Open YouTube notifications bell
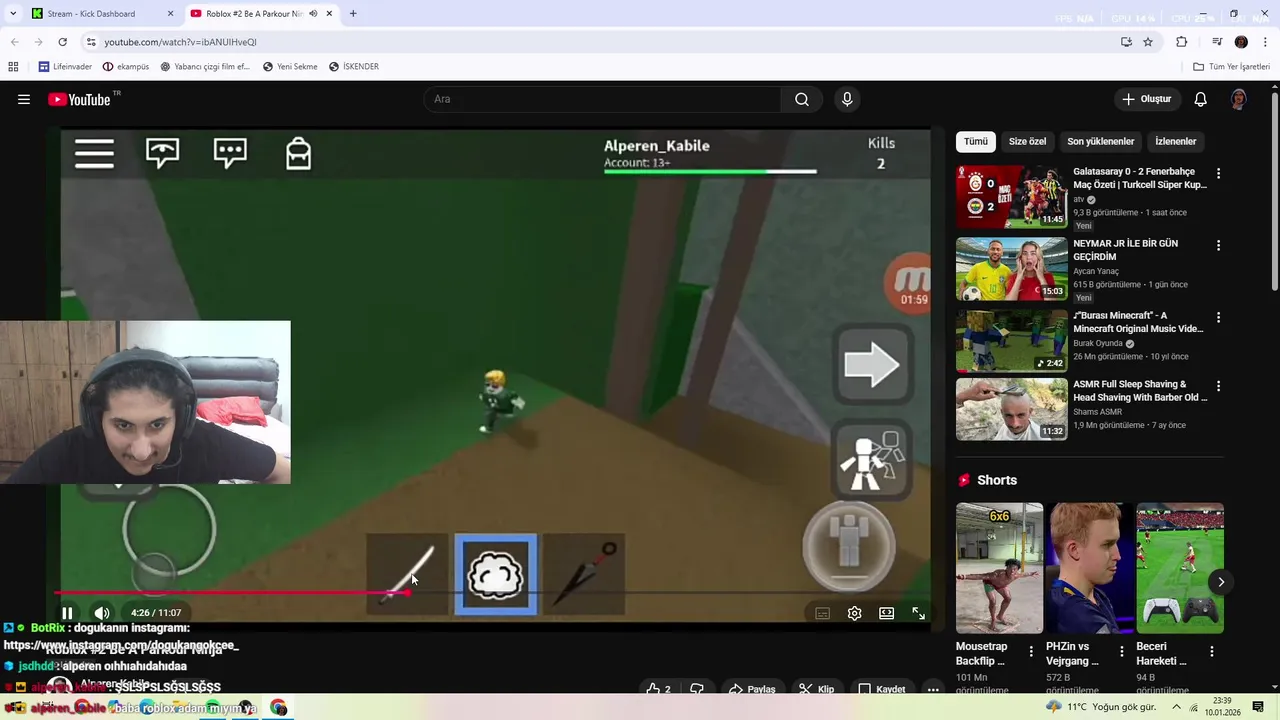The image size is (1280, 720). coord(1201,99)
